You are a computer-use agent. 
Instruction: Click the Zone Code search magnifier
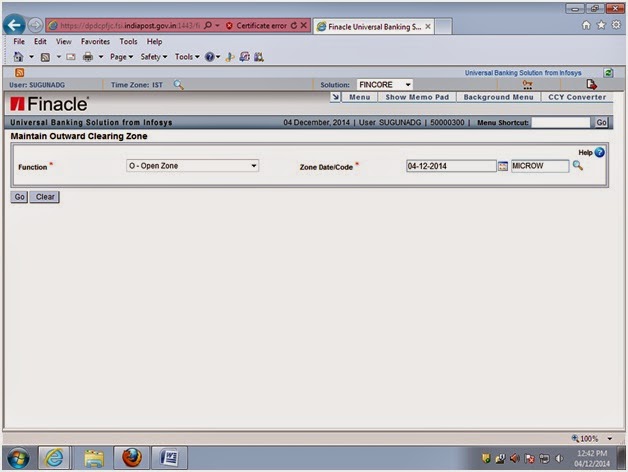pos(578,165)
